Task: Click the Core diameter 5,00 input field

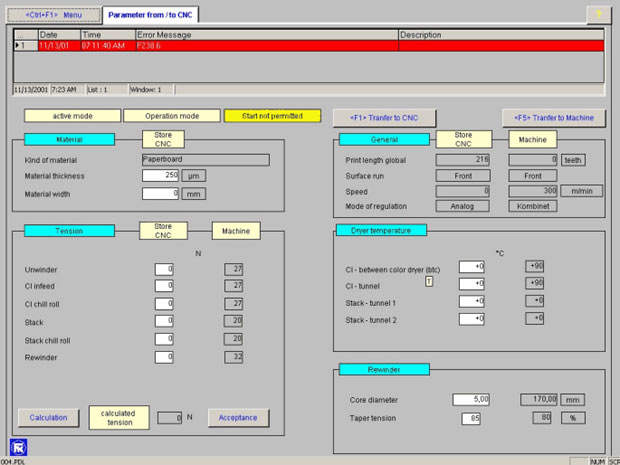Action: (471, 399)
